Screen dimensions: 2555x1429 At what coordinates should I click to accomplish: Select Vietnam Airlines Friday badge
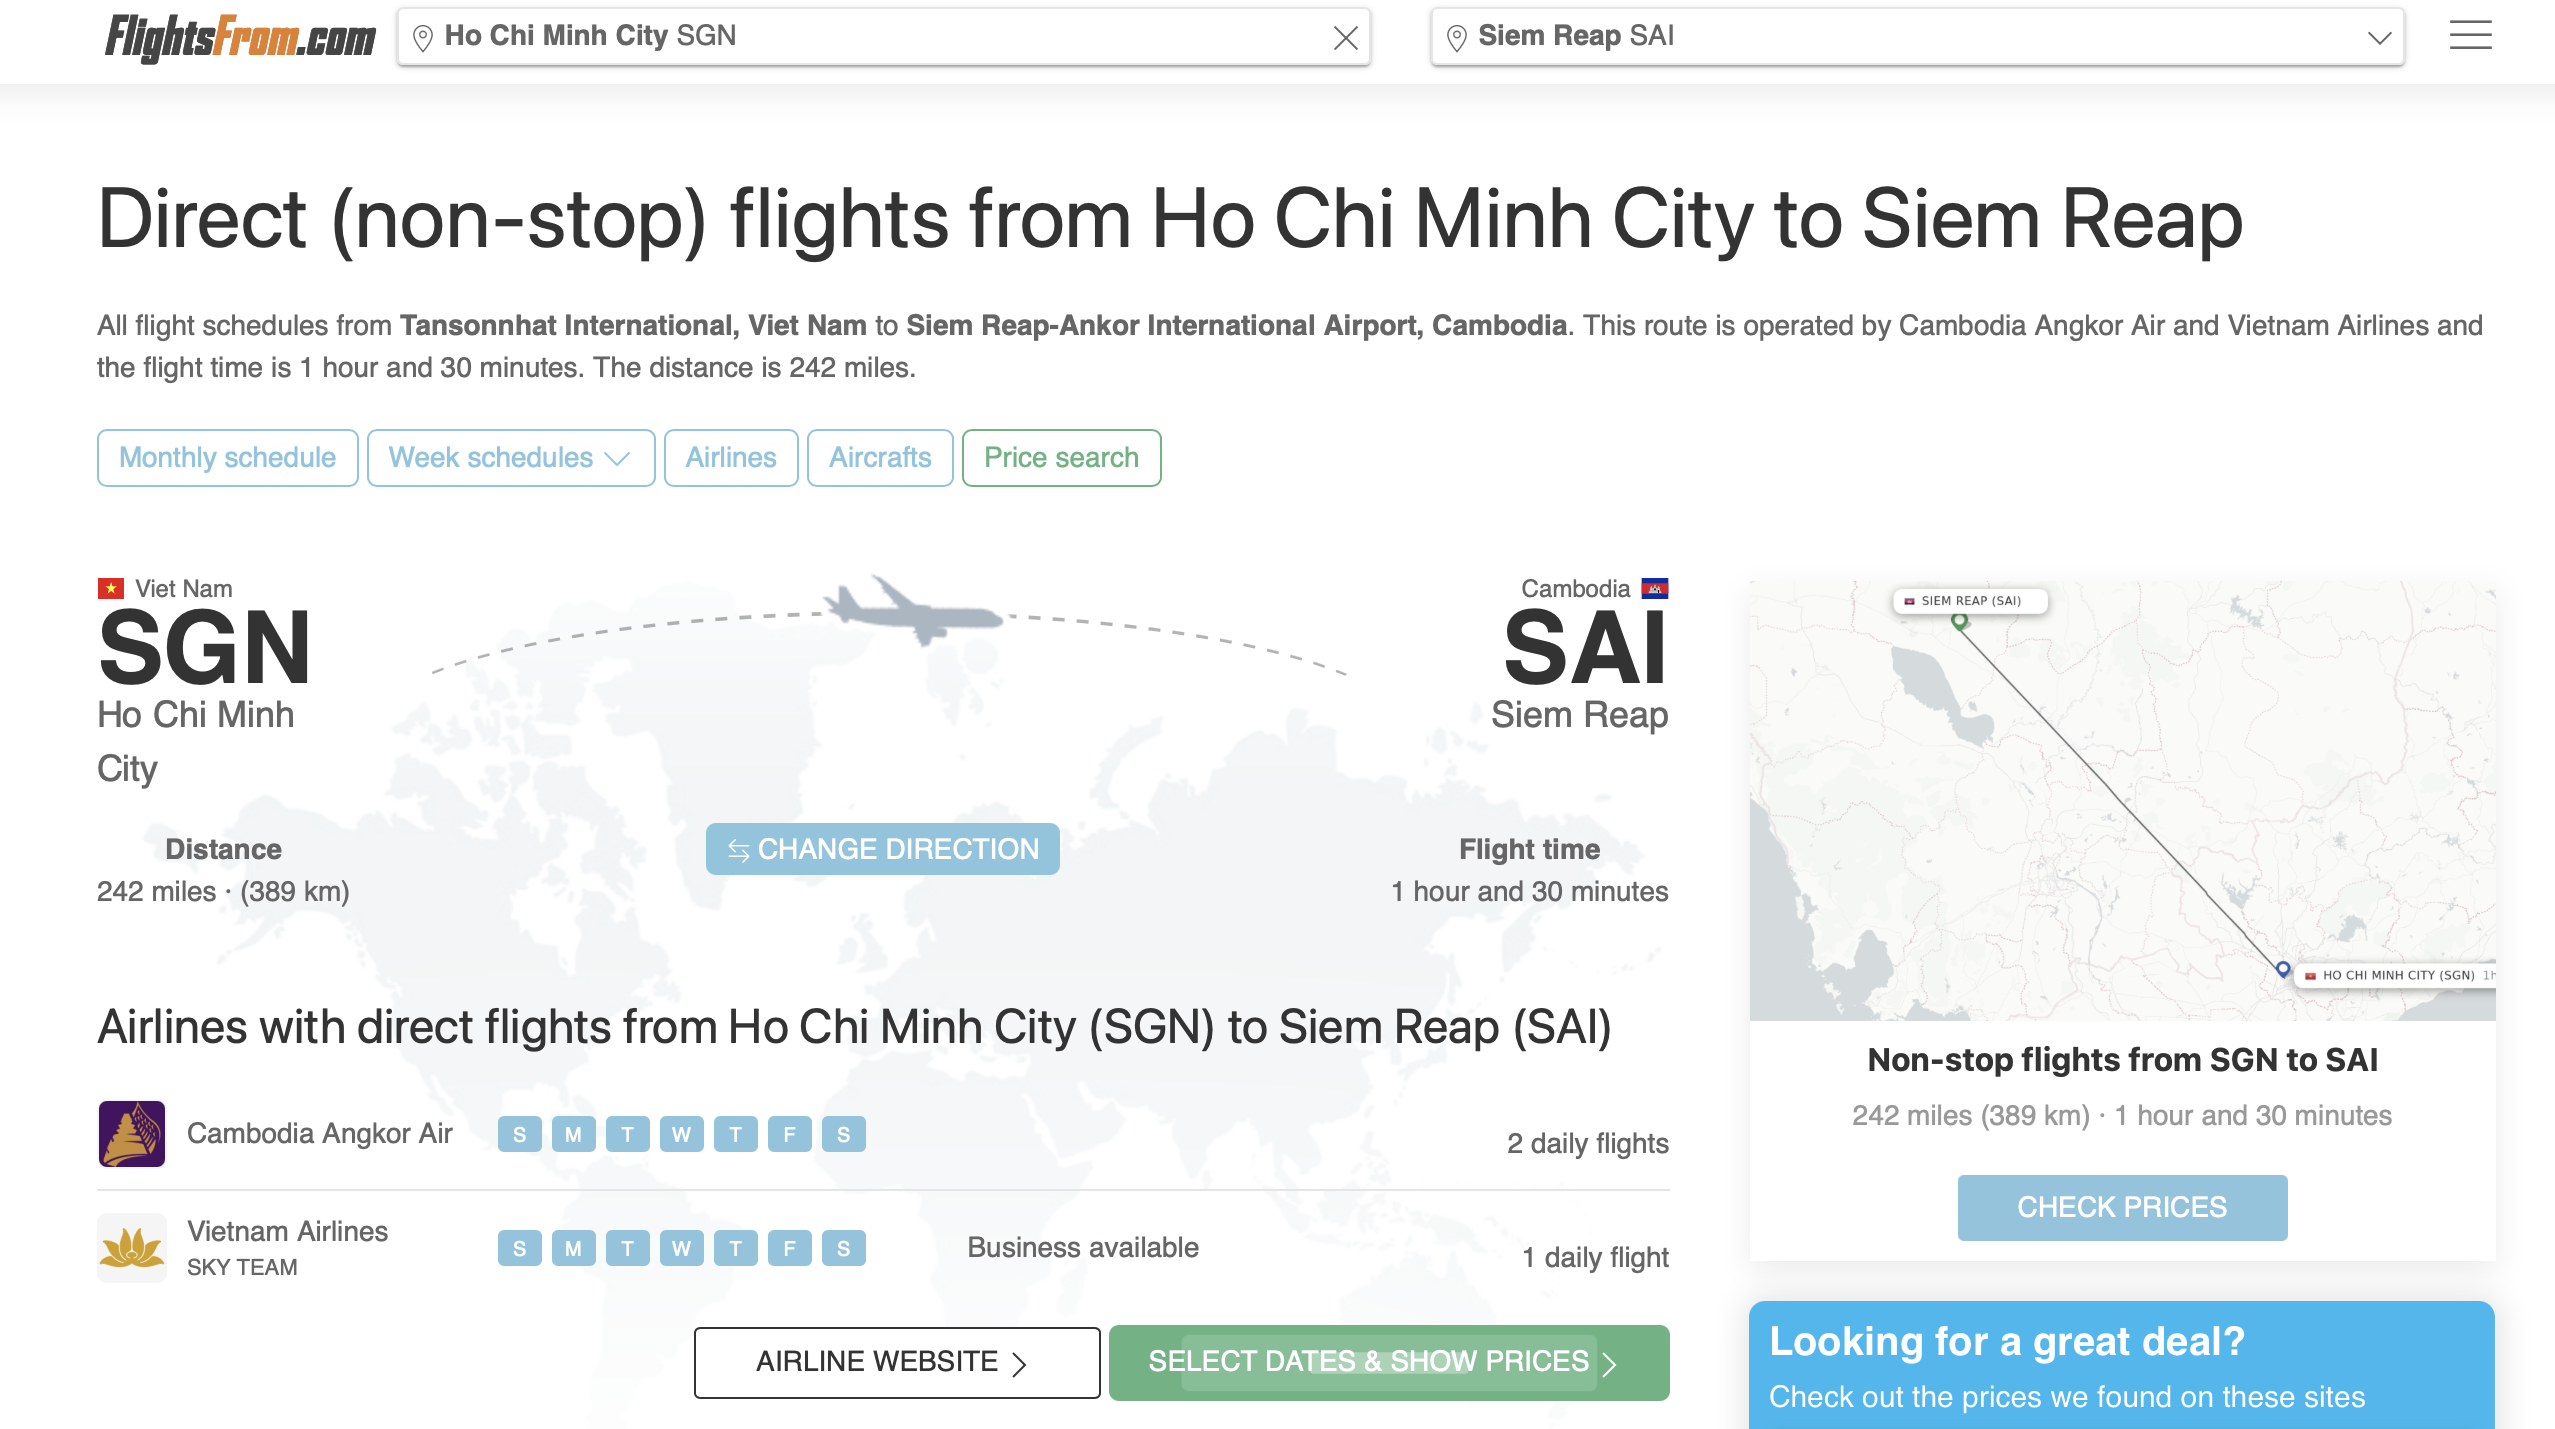point(790,1248)
